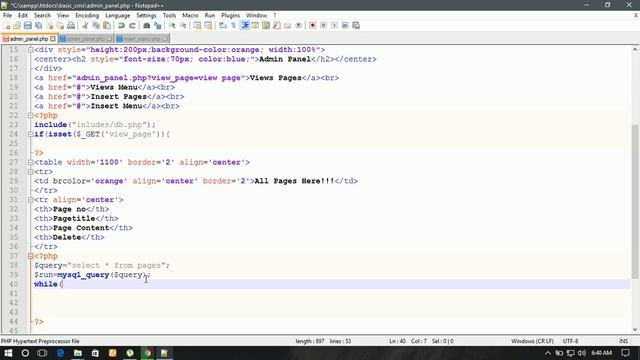Toggle Show All Characters toolbar button
The height and width of the screenshot is (360, 640).
(233, 26)
